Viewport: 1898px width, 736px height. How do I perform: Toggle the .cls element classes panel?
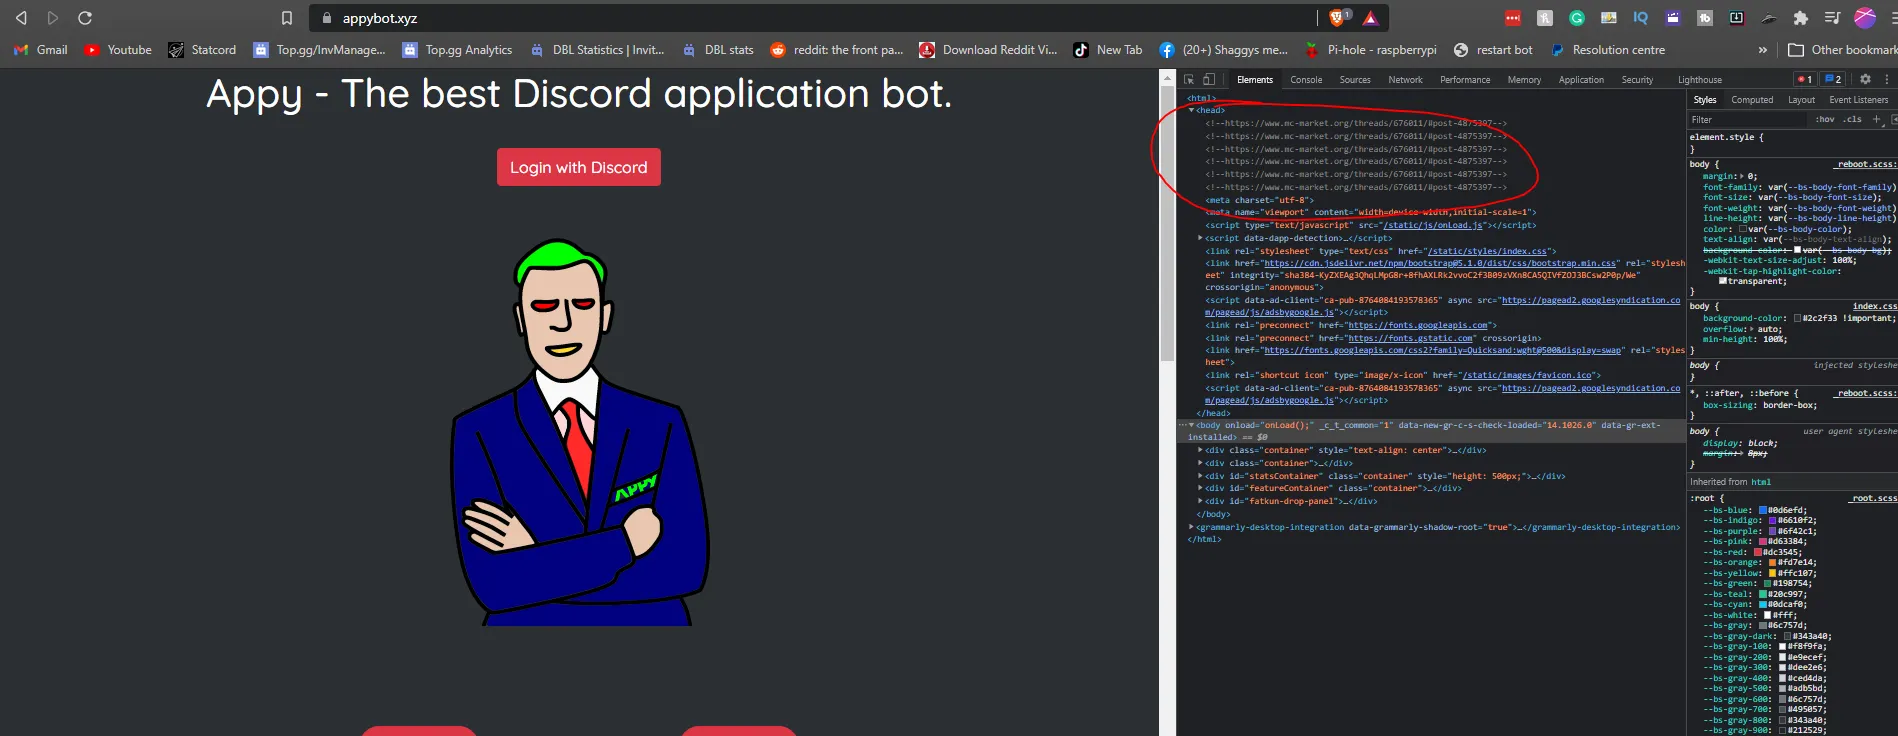1853,119
